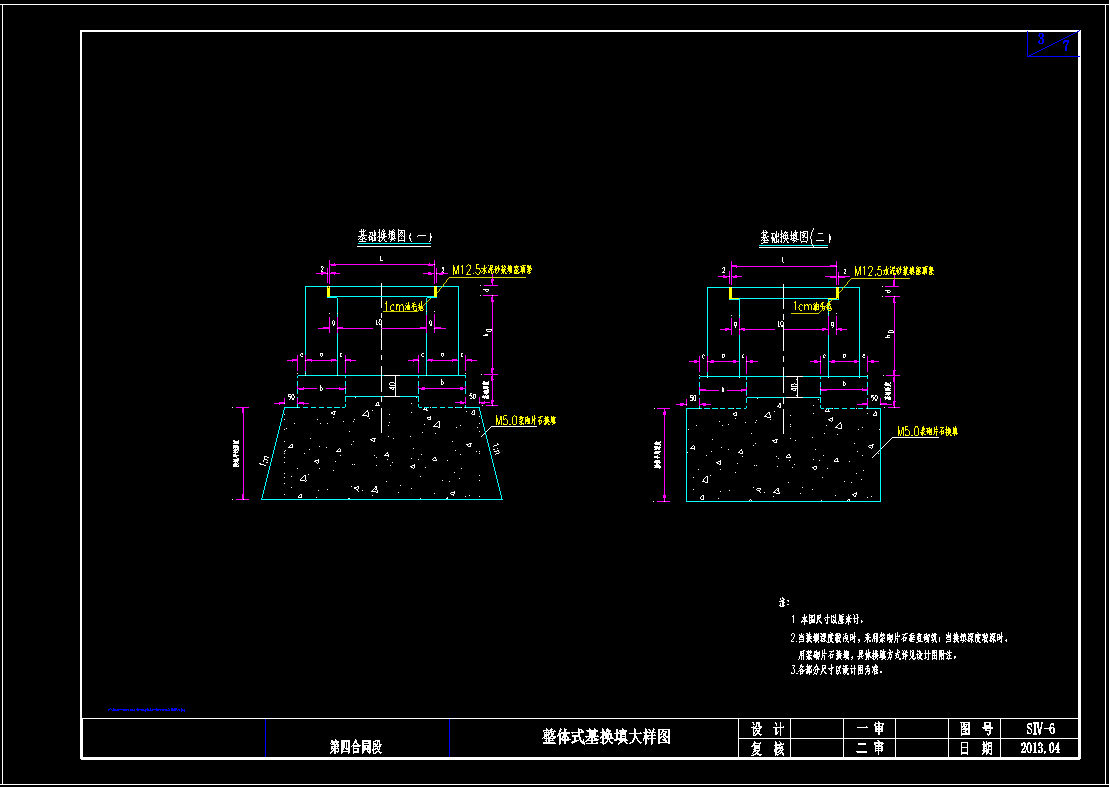Click the "h0" vertical dimension in figure two

(890, 332)
